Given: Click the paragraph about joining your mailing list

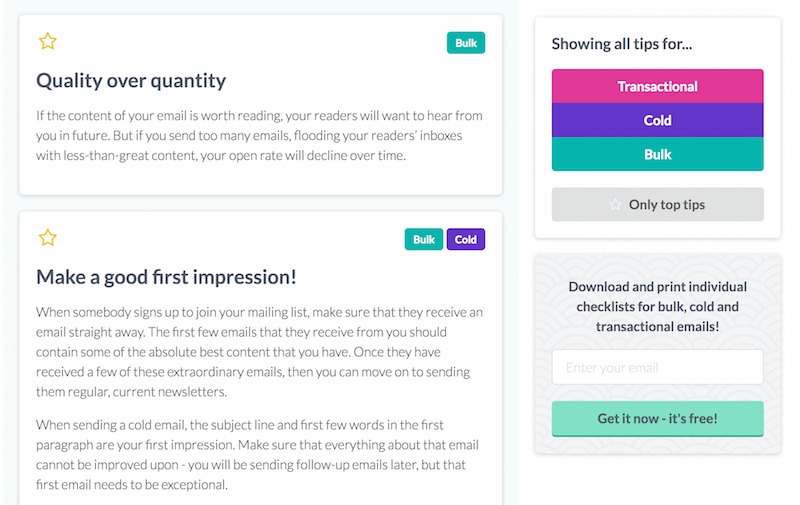Looking at the screenshot, I should click(259, 352).
